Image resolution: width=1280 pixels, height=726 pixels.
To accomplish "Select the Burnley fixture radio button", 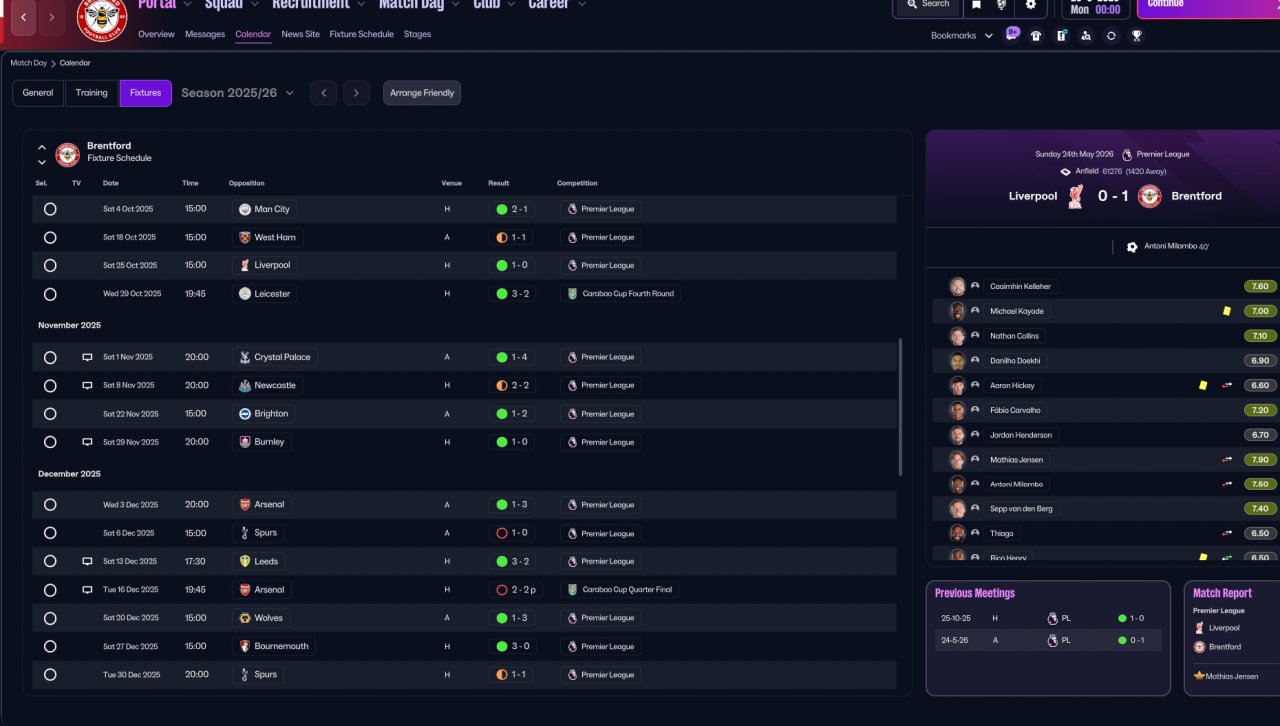I will (x=50, y=442).
